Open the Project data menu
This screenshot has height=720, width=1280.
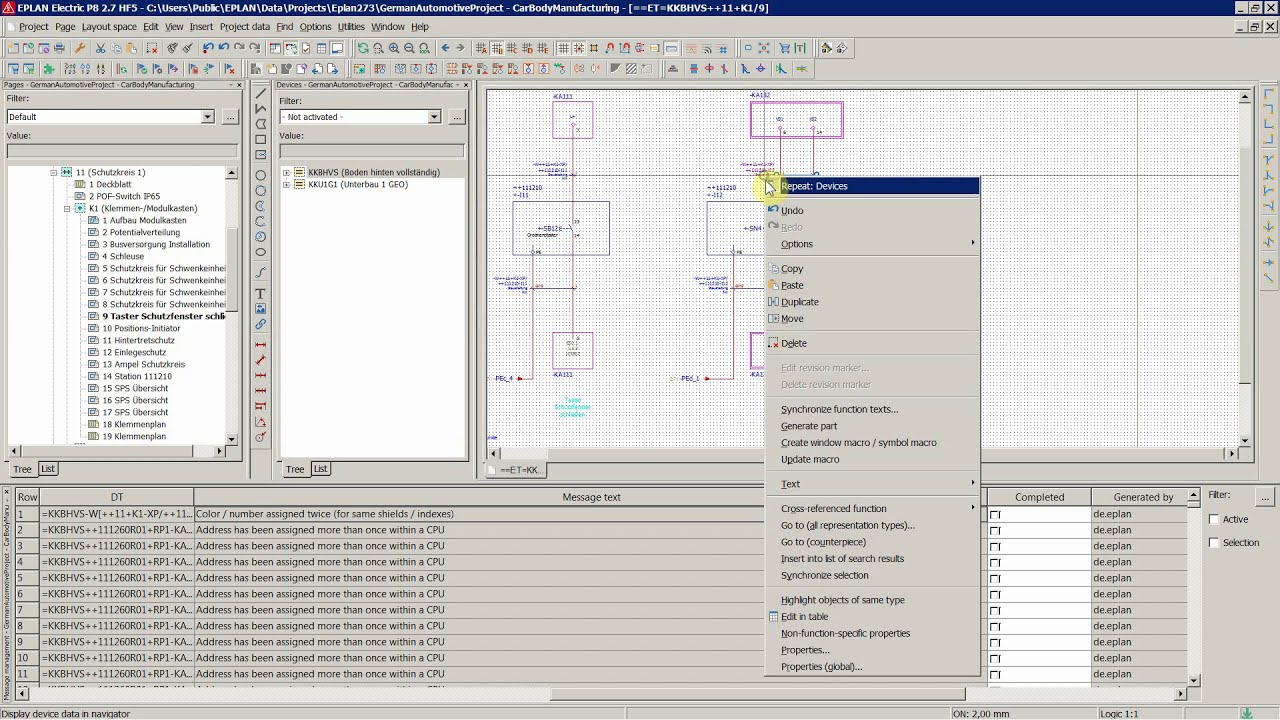pyautogui.click(x=245, y=27)
